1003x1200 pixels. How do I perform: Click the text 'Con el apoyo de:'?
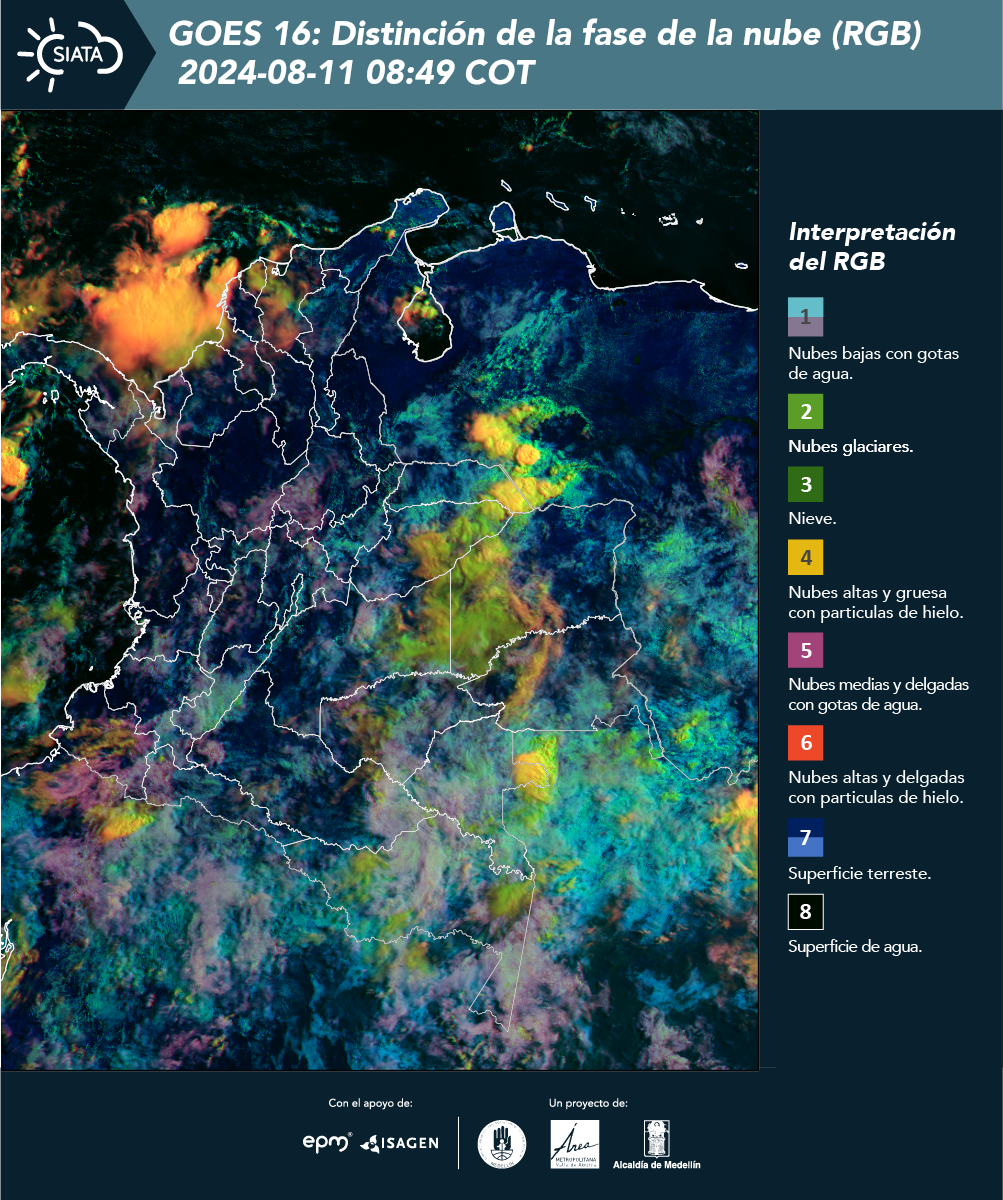tap(370, 1103)
